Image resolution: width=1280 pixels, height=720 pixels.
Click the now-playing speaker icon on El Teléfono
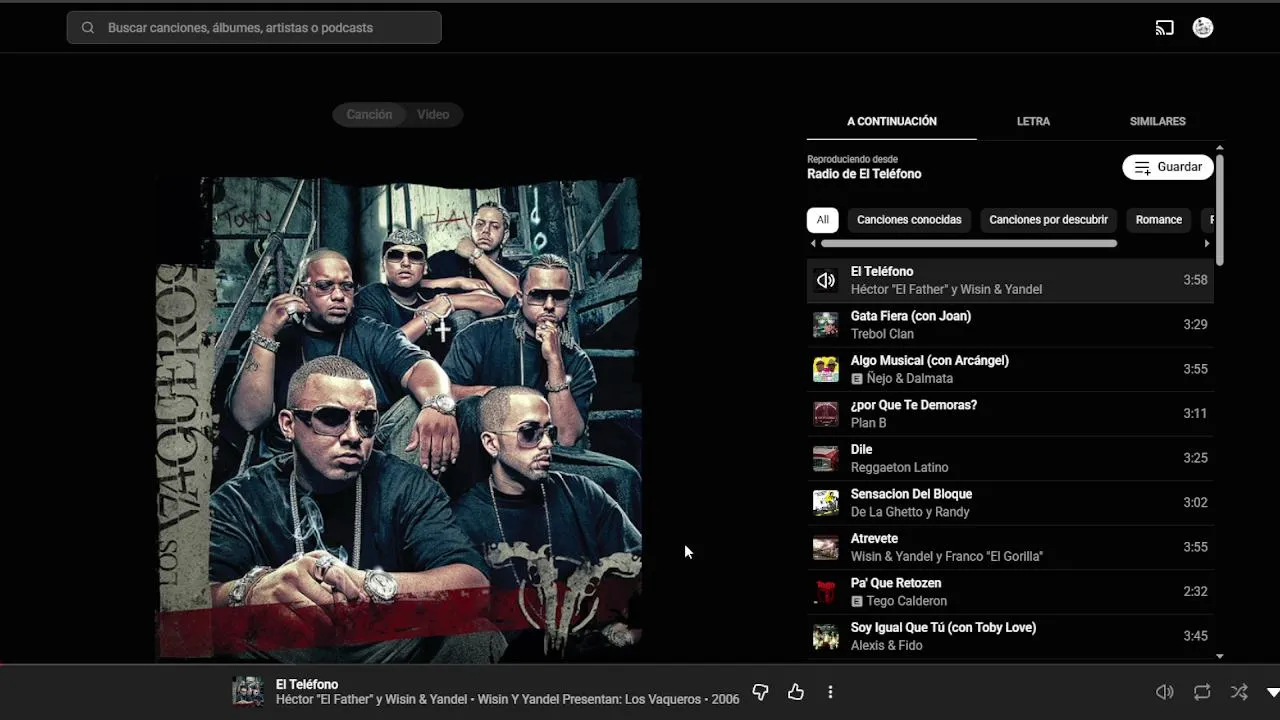[826, 281]
